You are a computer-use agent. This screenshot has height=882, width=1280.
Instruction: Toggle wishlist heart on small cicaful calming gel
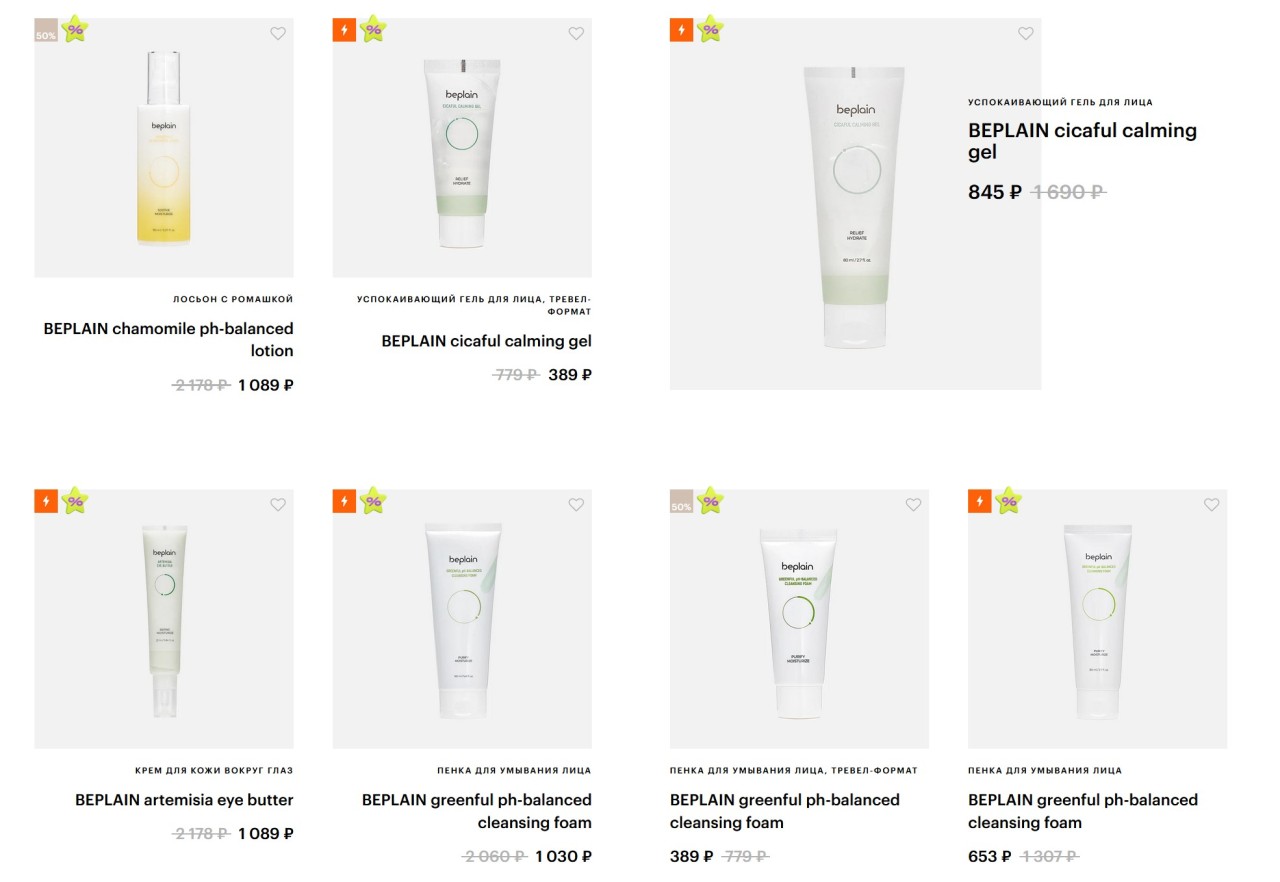tap(576, 33)
